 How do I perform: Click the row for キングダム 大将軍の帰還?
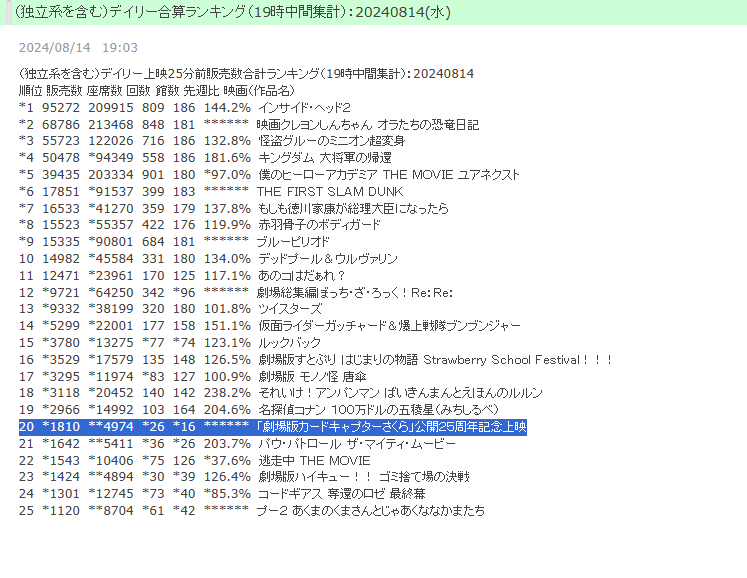coord(205,158)
